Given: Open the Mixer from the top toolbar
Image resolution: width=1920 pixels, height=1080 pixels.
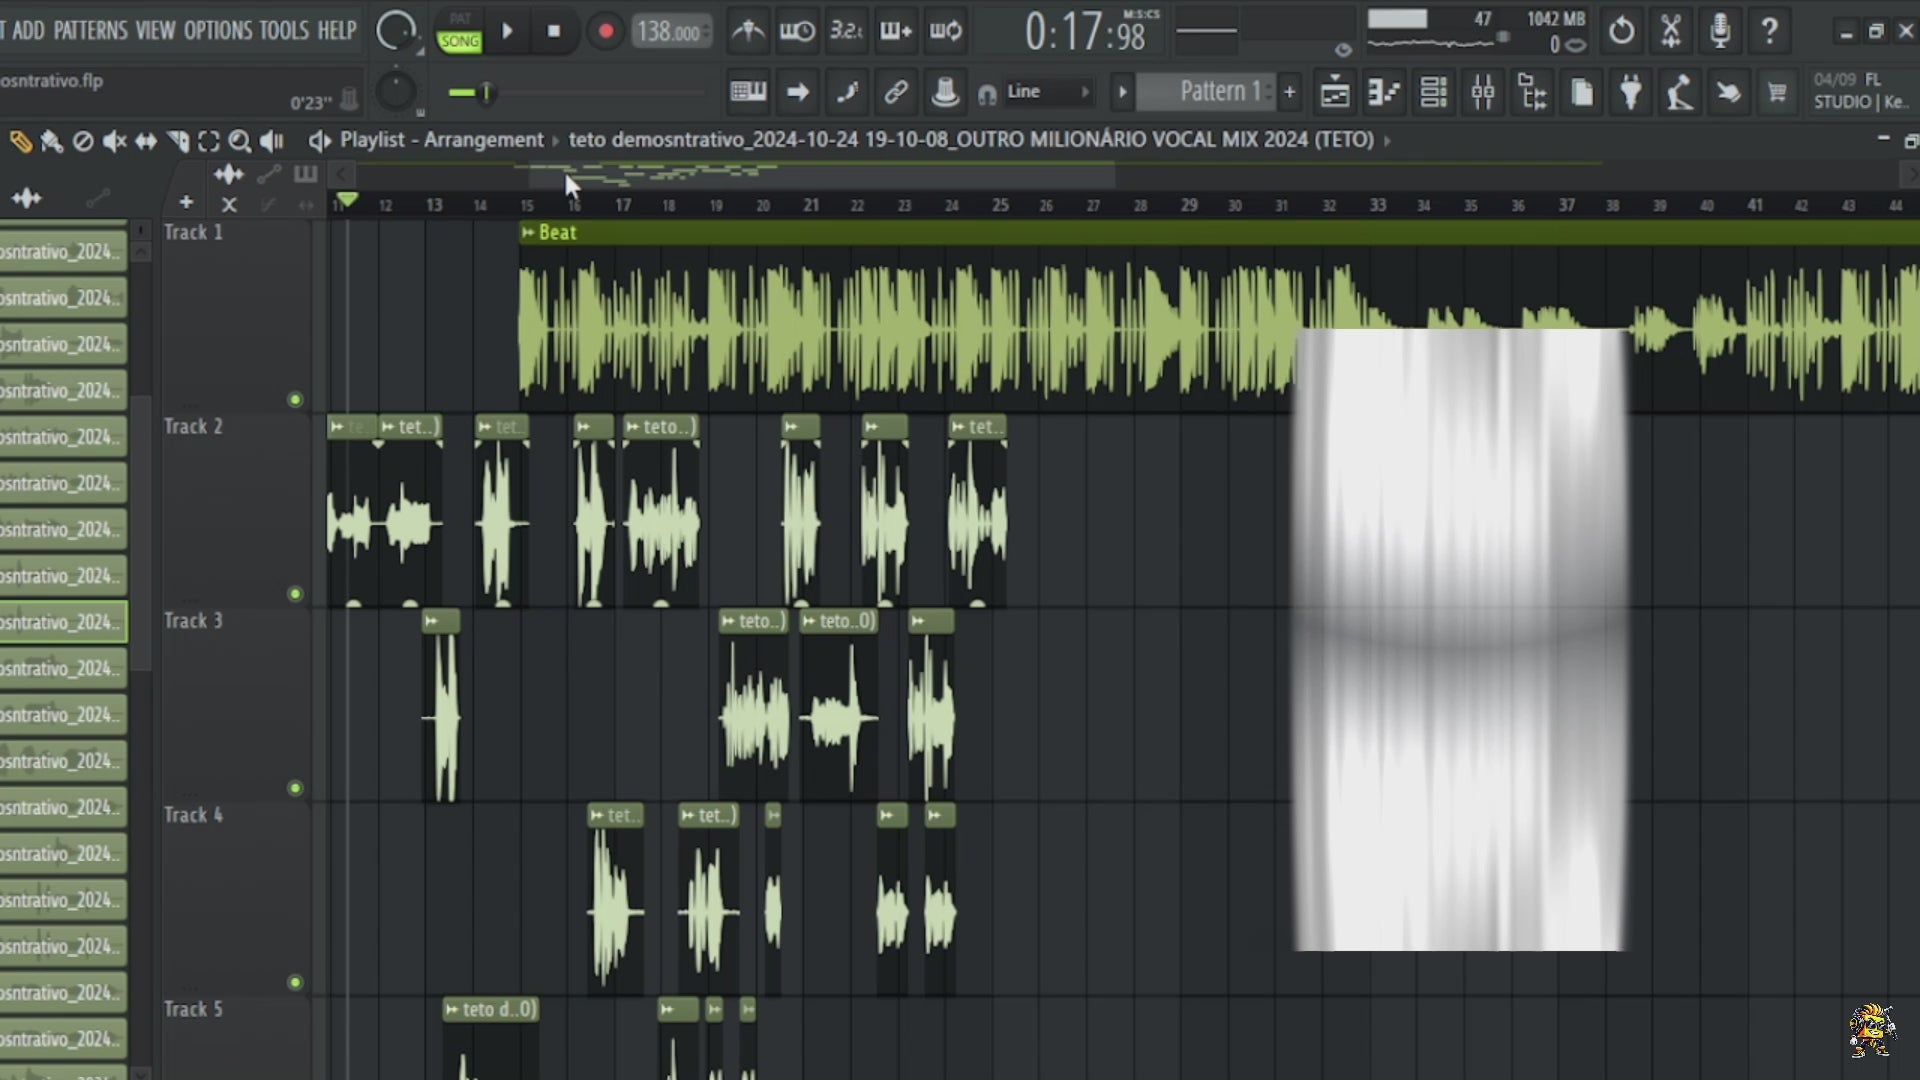Looking at the screenshot, I should (1484, 91).
